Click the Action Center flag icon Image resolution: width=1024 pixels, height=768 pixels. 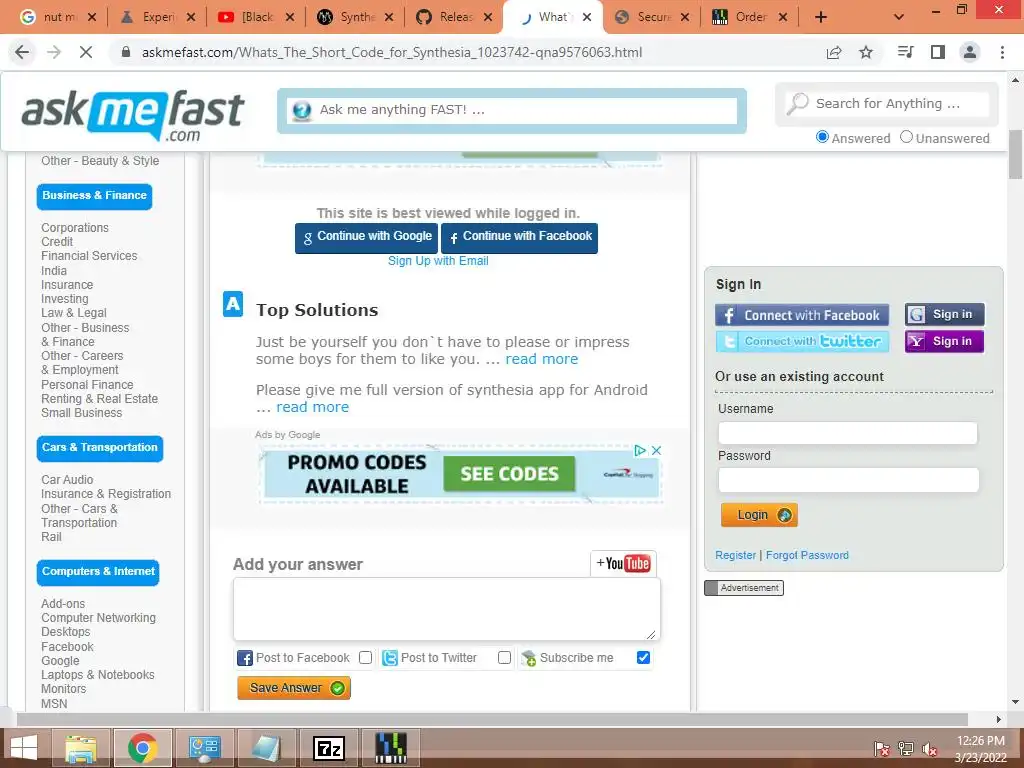pyautogui.click(x=882, y=749)
